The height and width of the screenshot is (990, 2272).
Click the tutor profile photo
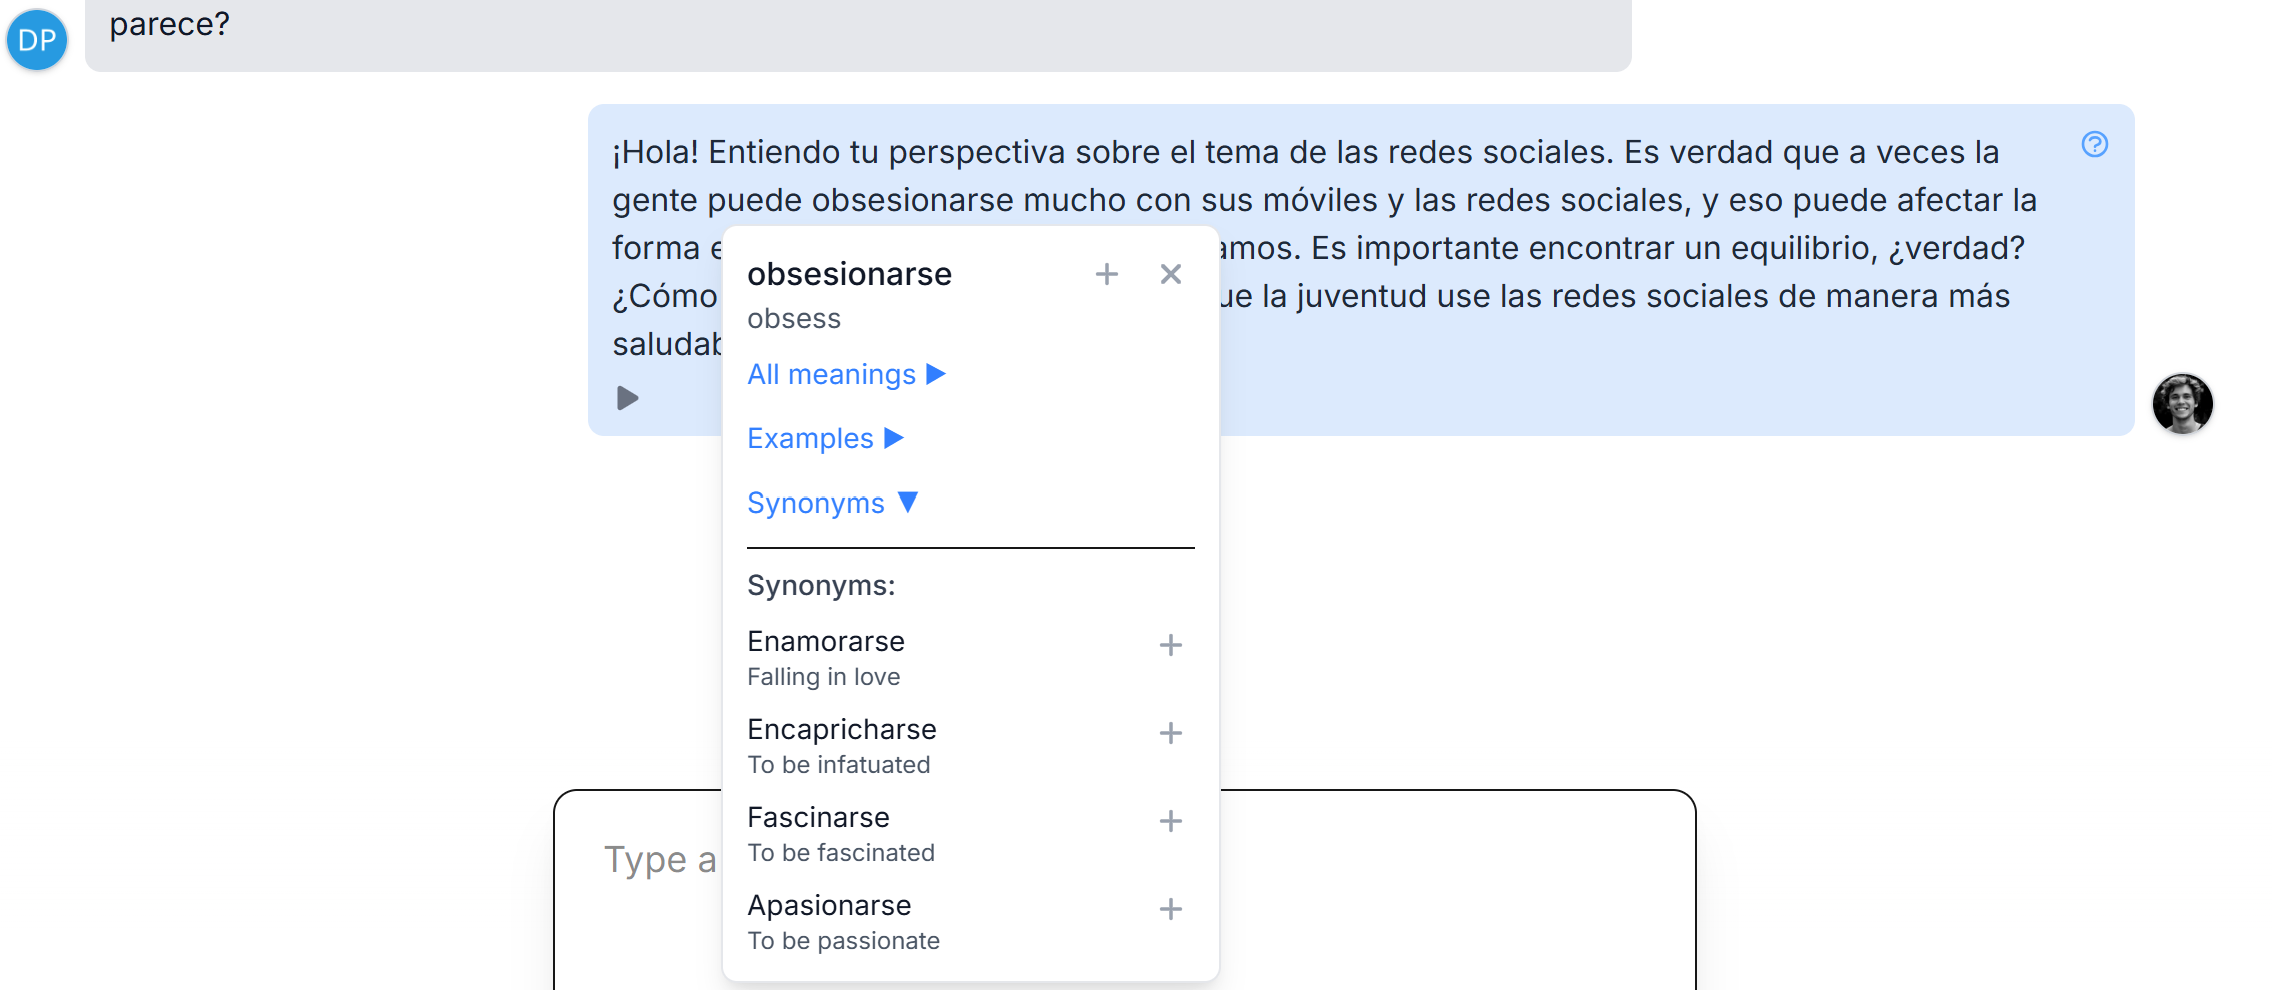pos(2182,404)
